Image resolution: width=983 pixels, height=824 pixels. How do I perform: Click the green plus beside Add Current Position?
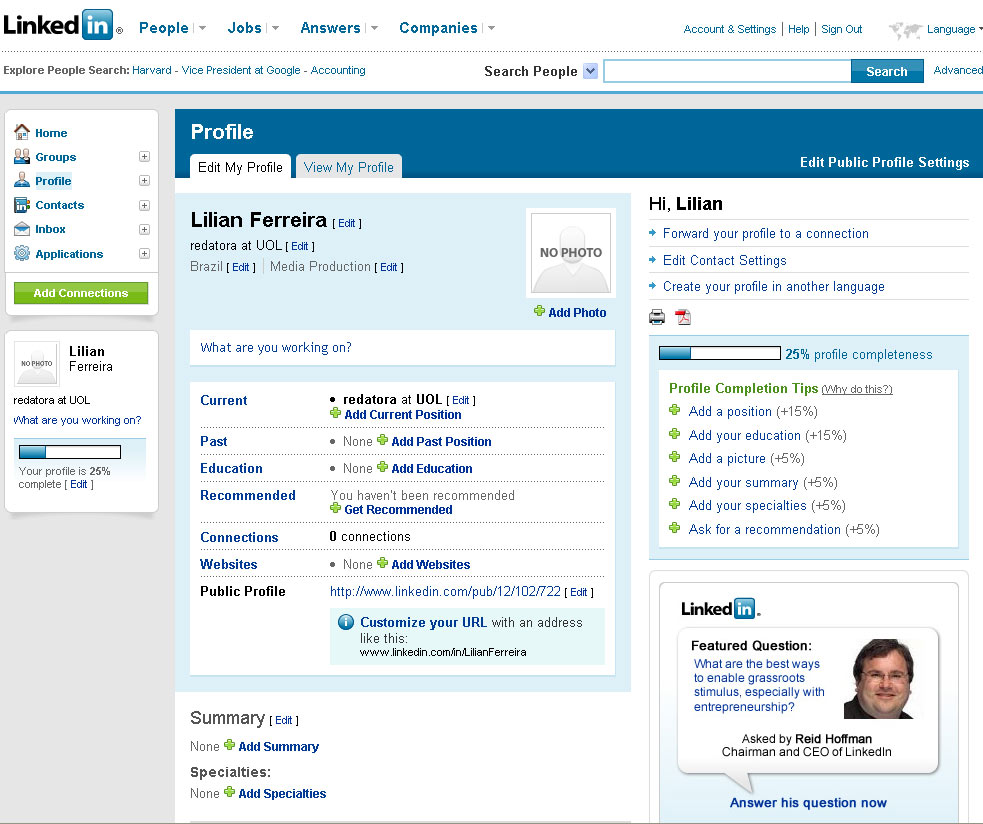click(335, 413)
